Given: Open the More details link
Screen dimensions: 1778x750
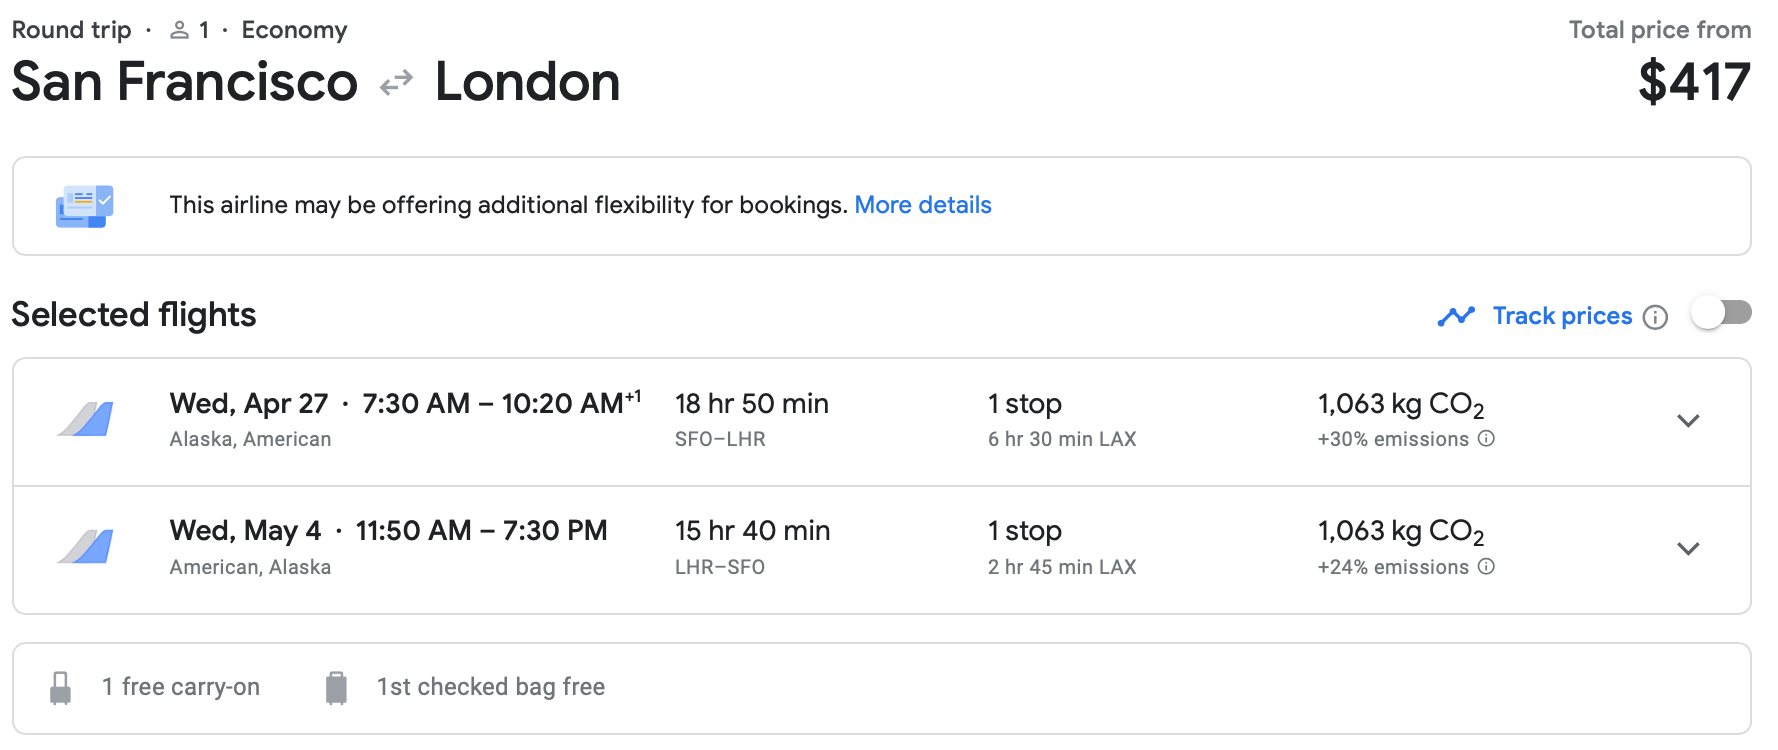Looking at the screenshot, I should tap(922, 205).
